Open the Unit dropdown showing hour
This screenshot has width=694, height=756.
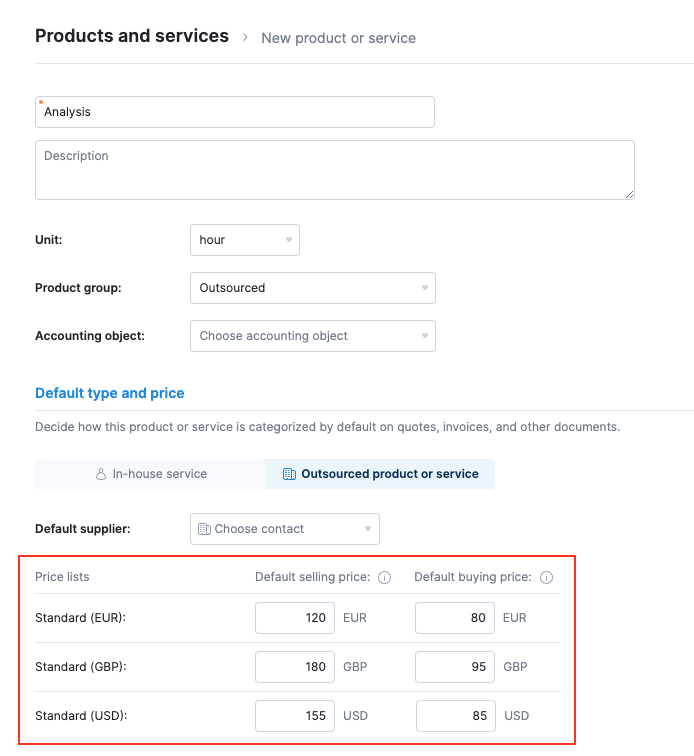pos(245,240)
